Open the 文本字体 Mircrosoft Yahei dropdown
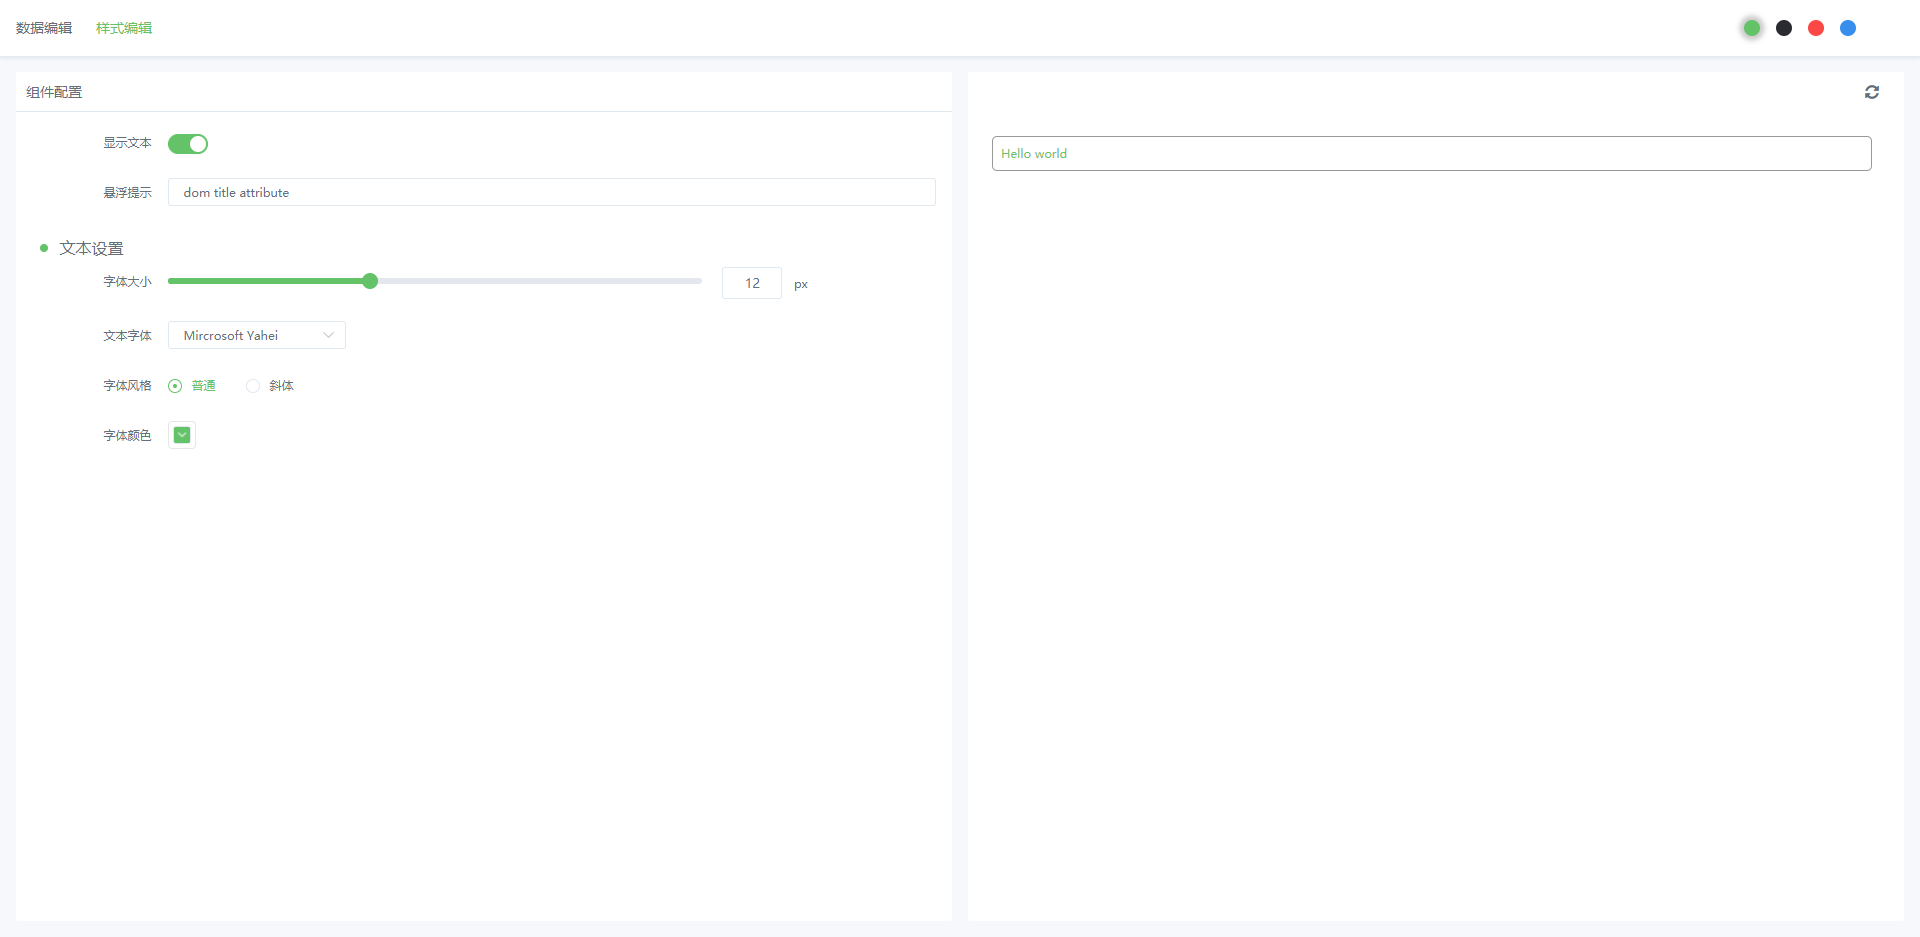The height and width of the screenshot is (937, 1920). click(257, 335)
